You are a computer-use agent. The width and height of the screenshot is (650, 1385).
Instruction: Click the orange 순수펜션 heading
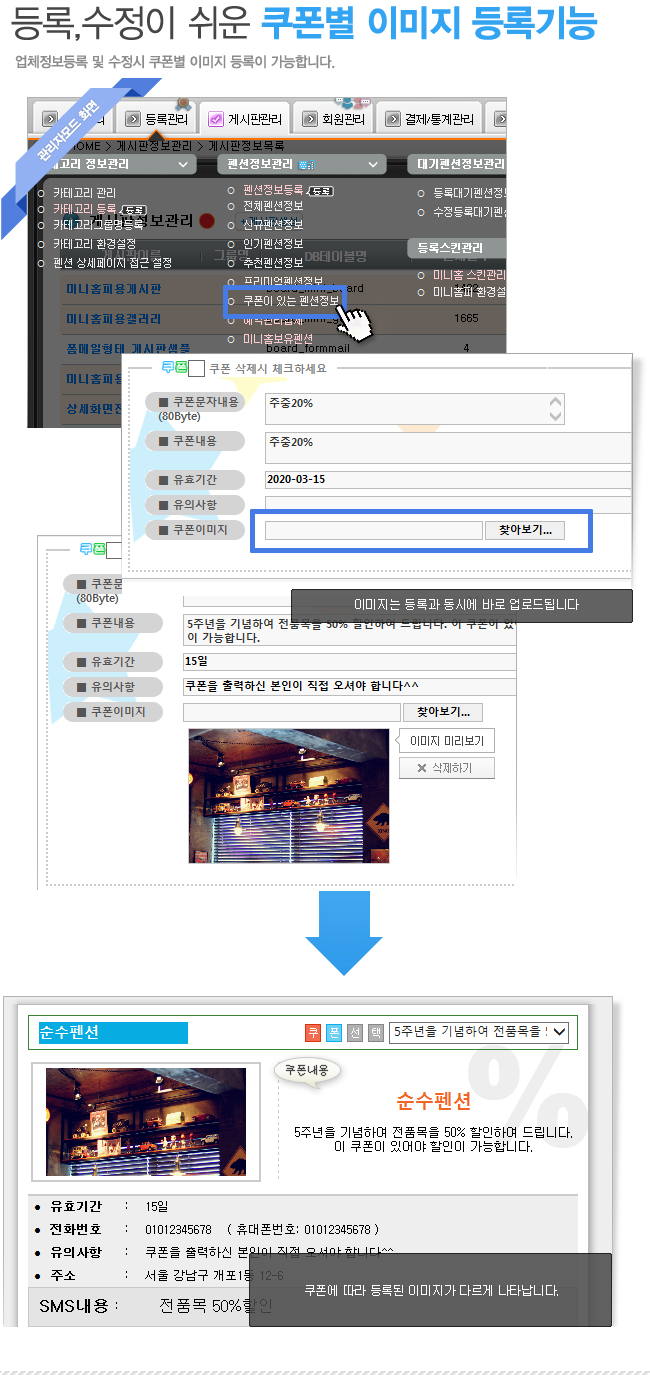[433, 1102]
